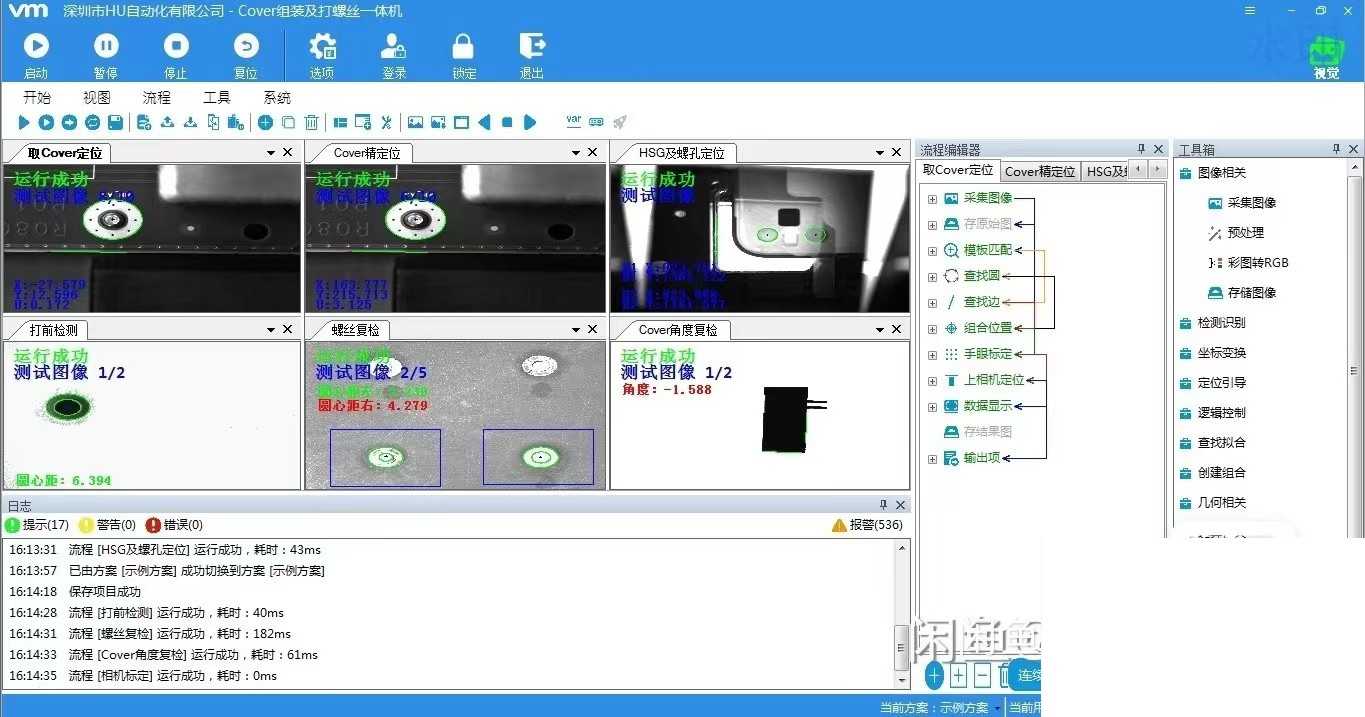This screenshot has height=717, width=1365.
Task: Click the copy icon next to the plus icon
Action: 288,122
